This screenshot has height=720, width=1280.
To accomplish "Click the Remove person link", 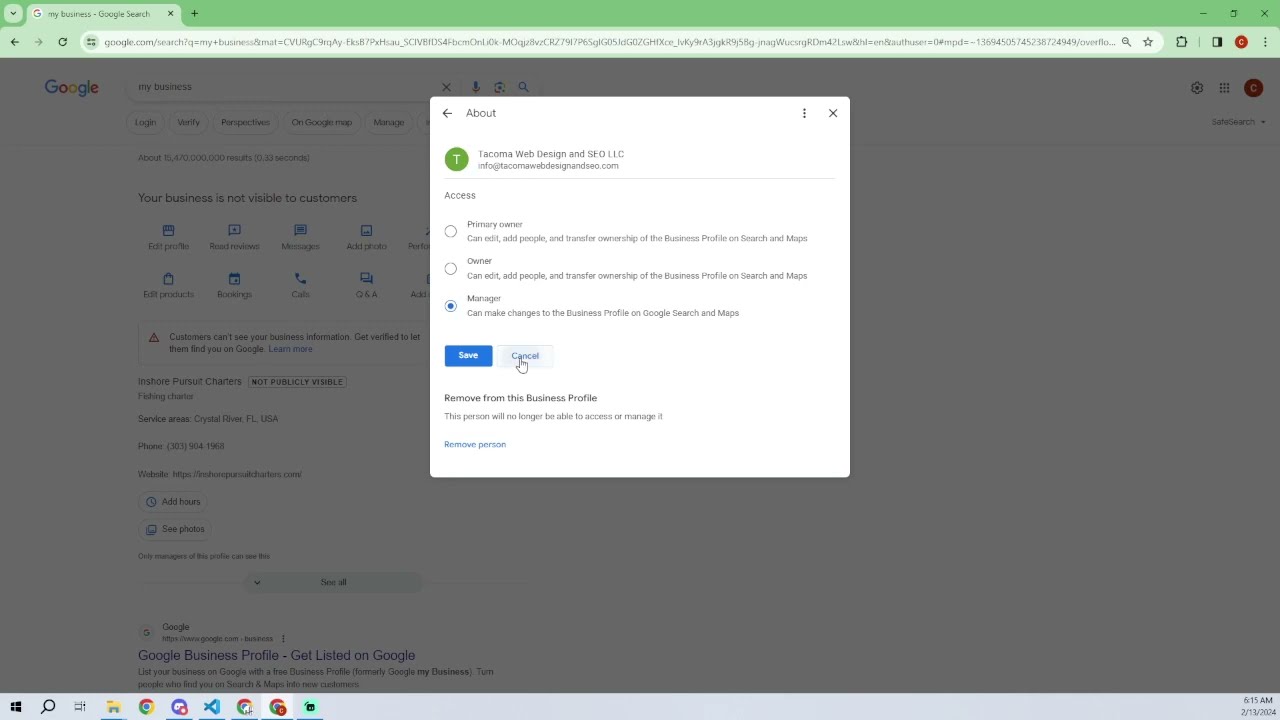I will click(475, 444).
